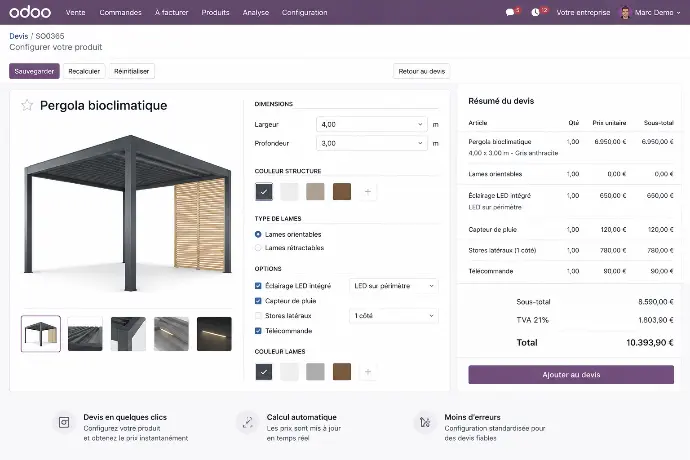Viewport: 690px width, 460px height.
Task: Open the Vente menu
Action: [x=75, y=12]
